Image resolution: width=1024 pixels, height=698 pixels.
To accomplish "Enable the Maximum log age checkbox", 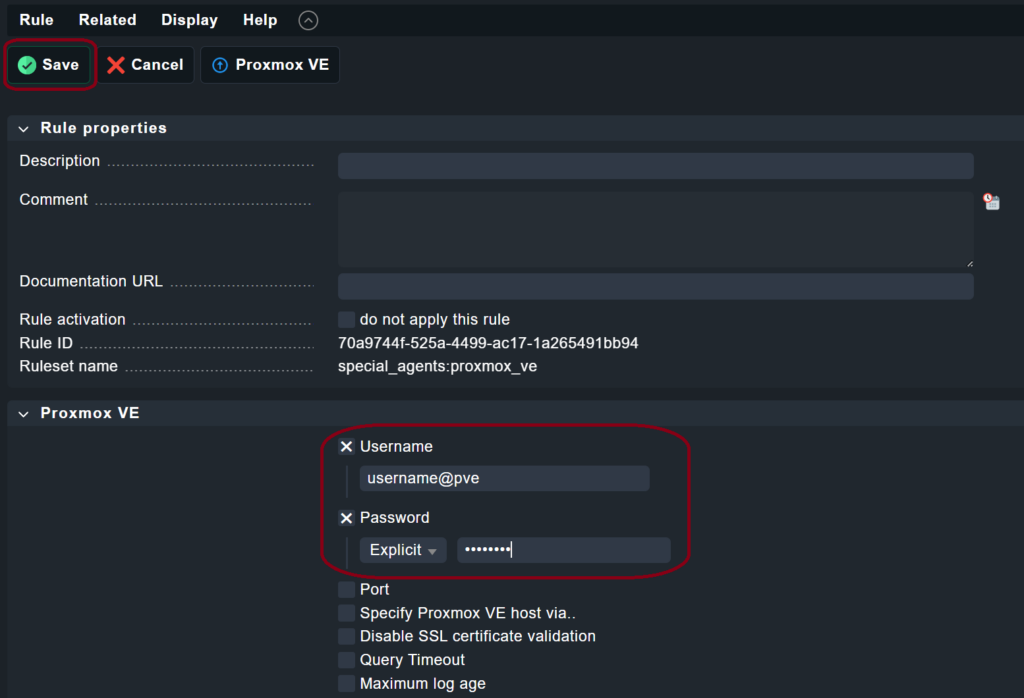I will coord(346,684).
